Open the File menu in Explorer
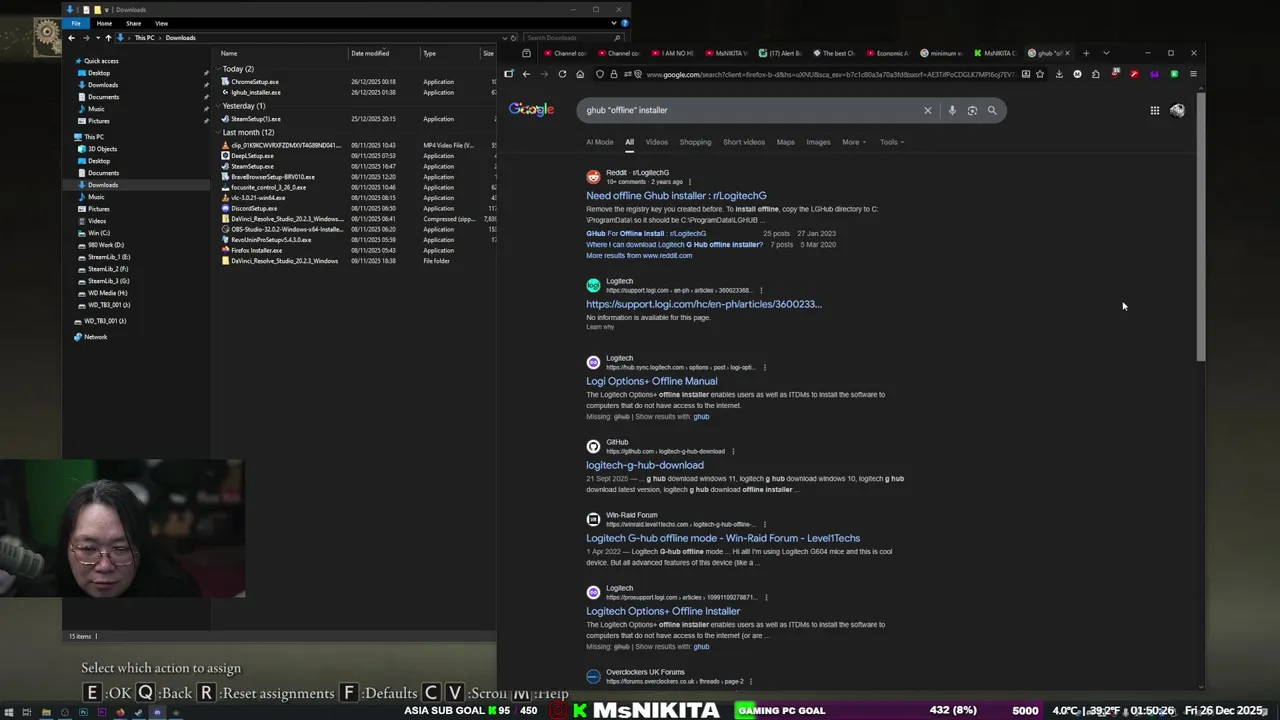Image resolution: width=1280 pixels, height=720 pixels. coord(76,23)
